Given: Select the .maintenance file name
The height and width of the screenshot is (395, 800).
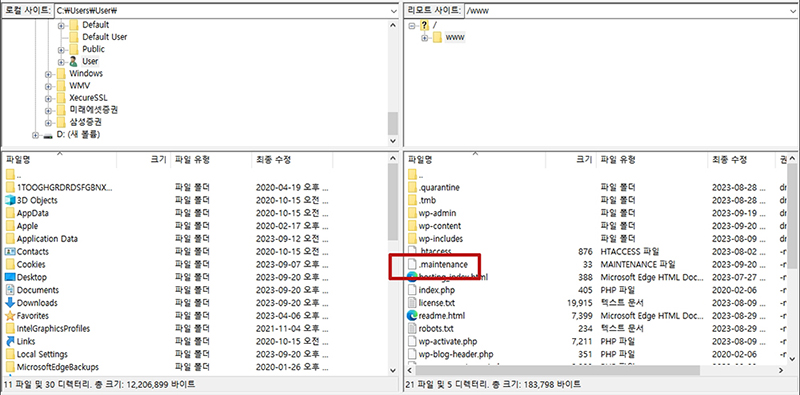Looking at the screenshot, I should 443,264.
